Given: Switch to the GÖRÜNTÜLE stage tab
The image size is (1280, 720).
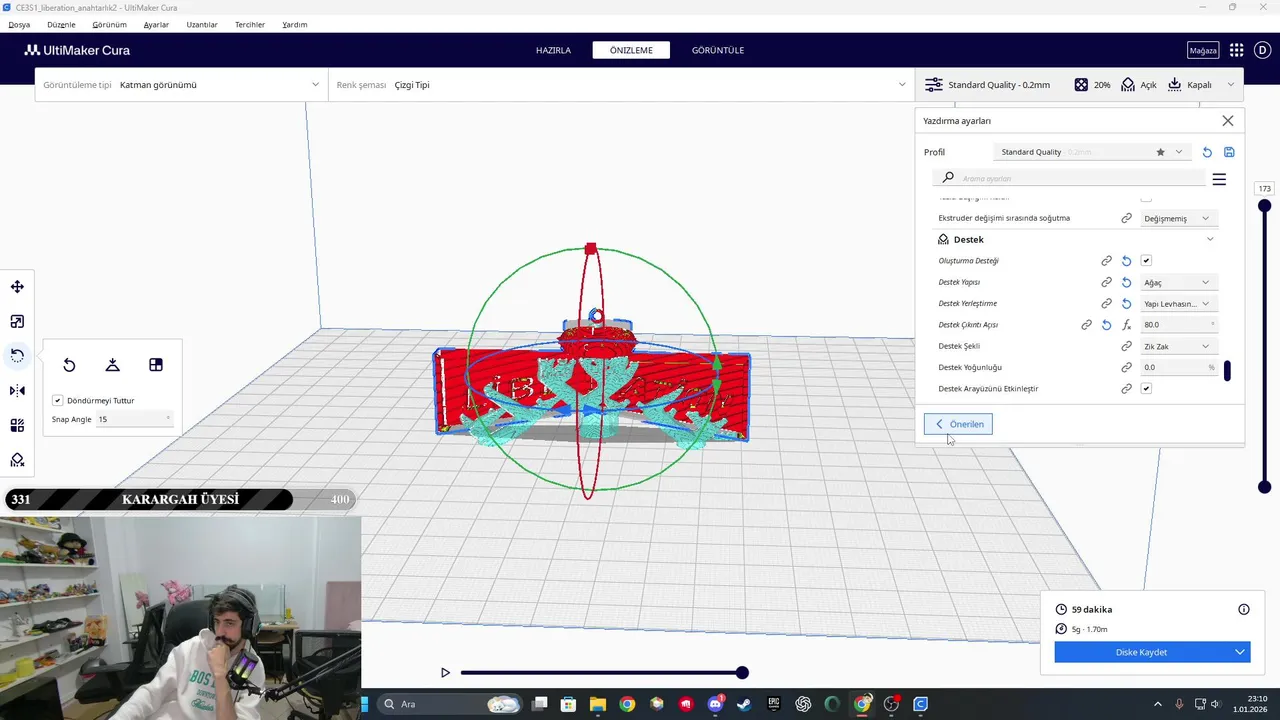Looking at the screenshot, I should click(718, 50).
